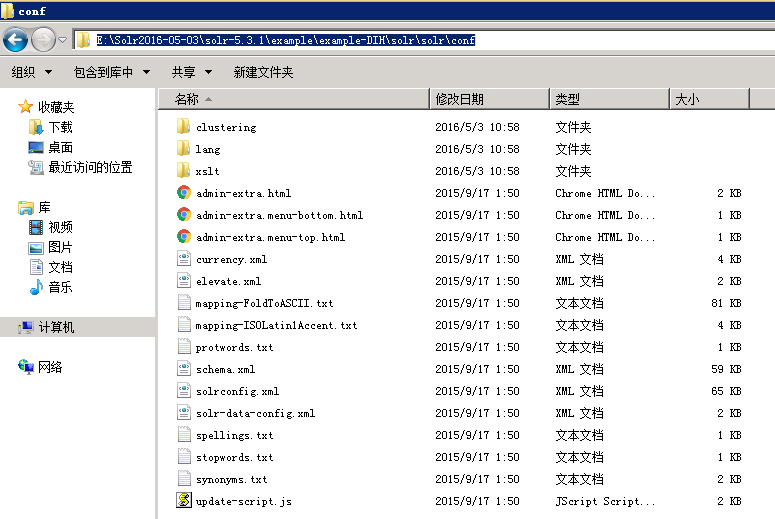Click JScript Script type of update-script.js
This screenshot has height=519, width=775.
pyautogui.click(x=605, y=501)
